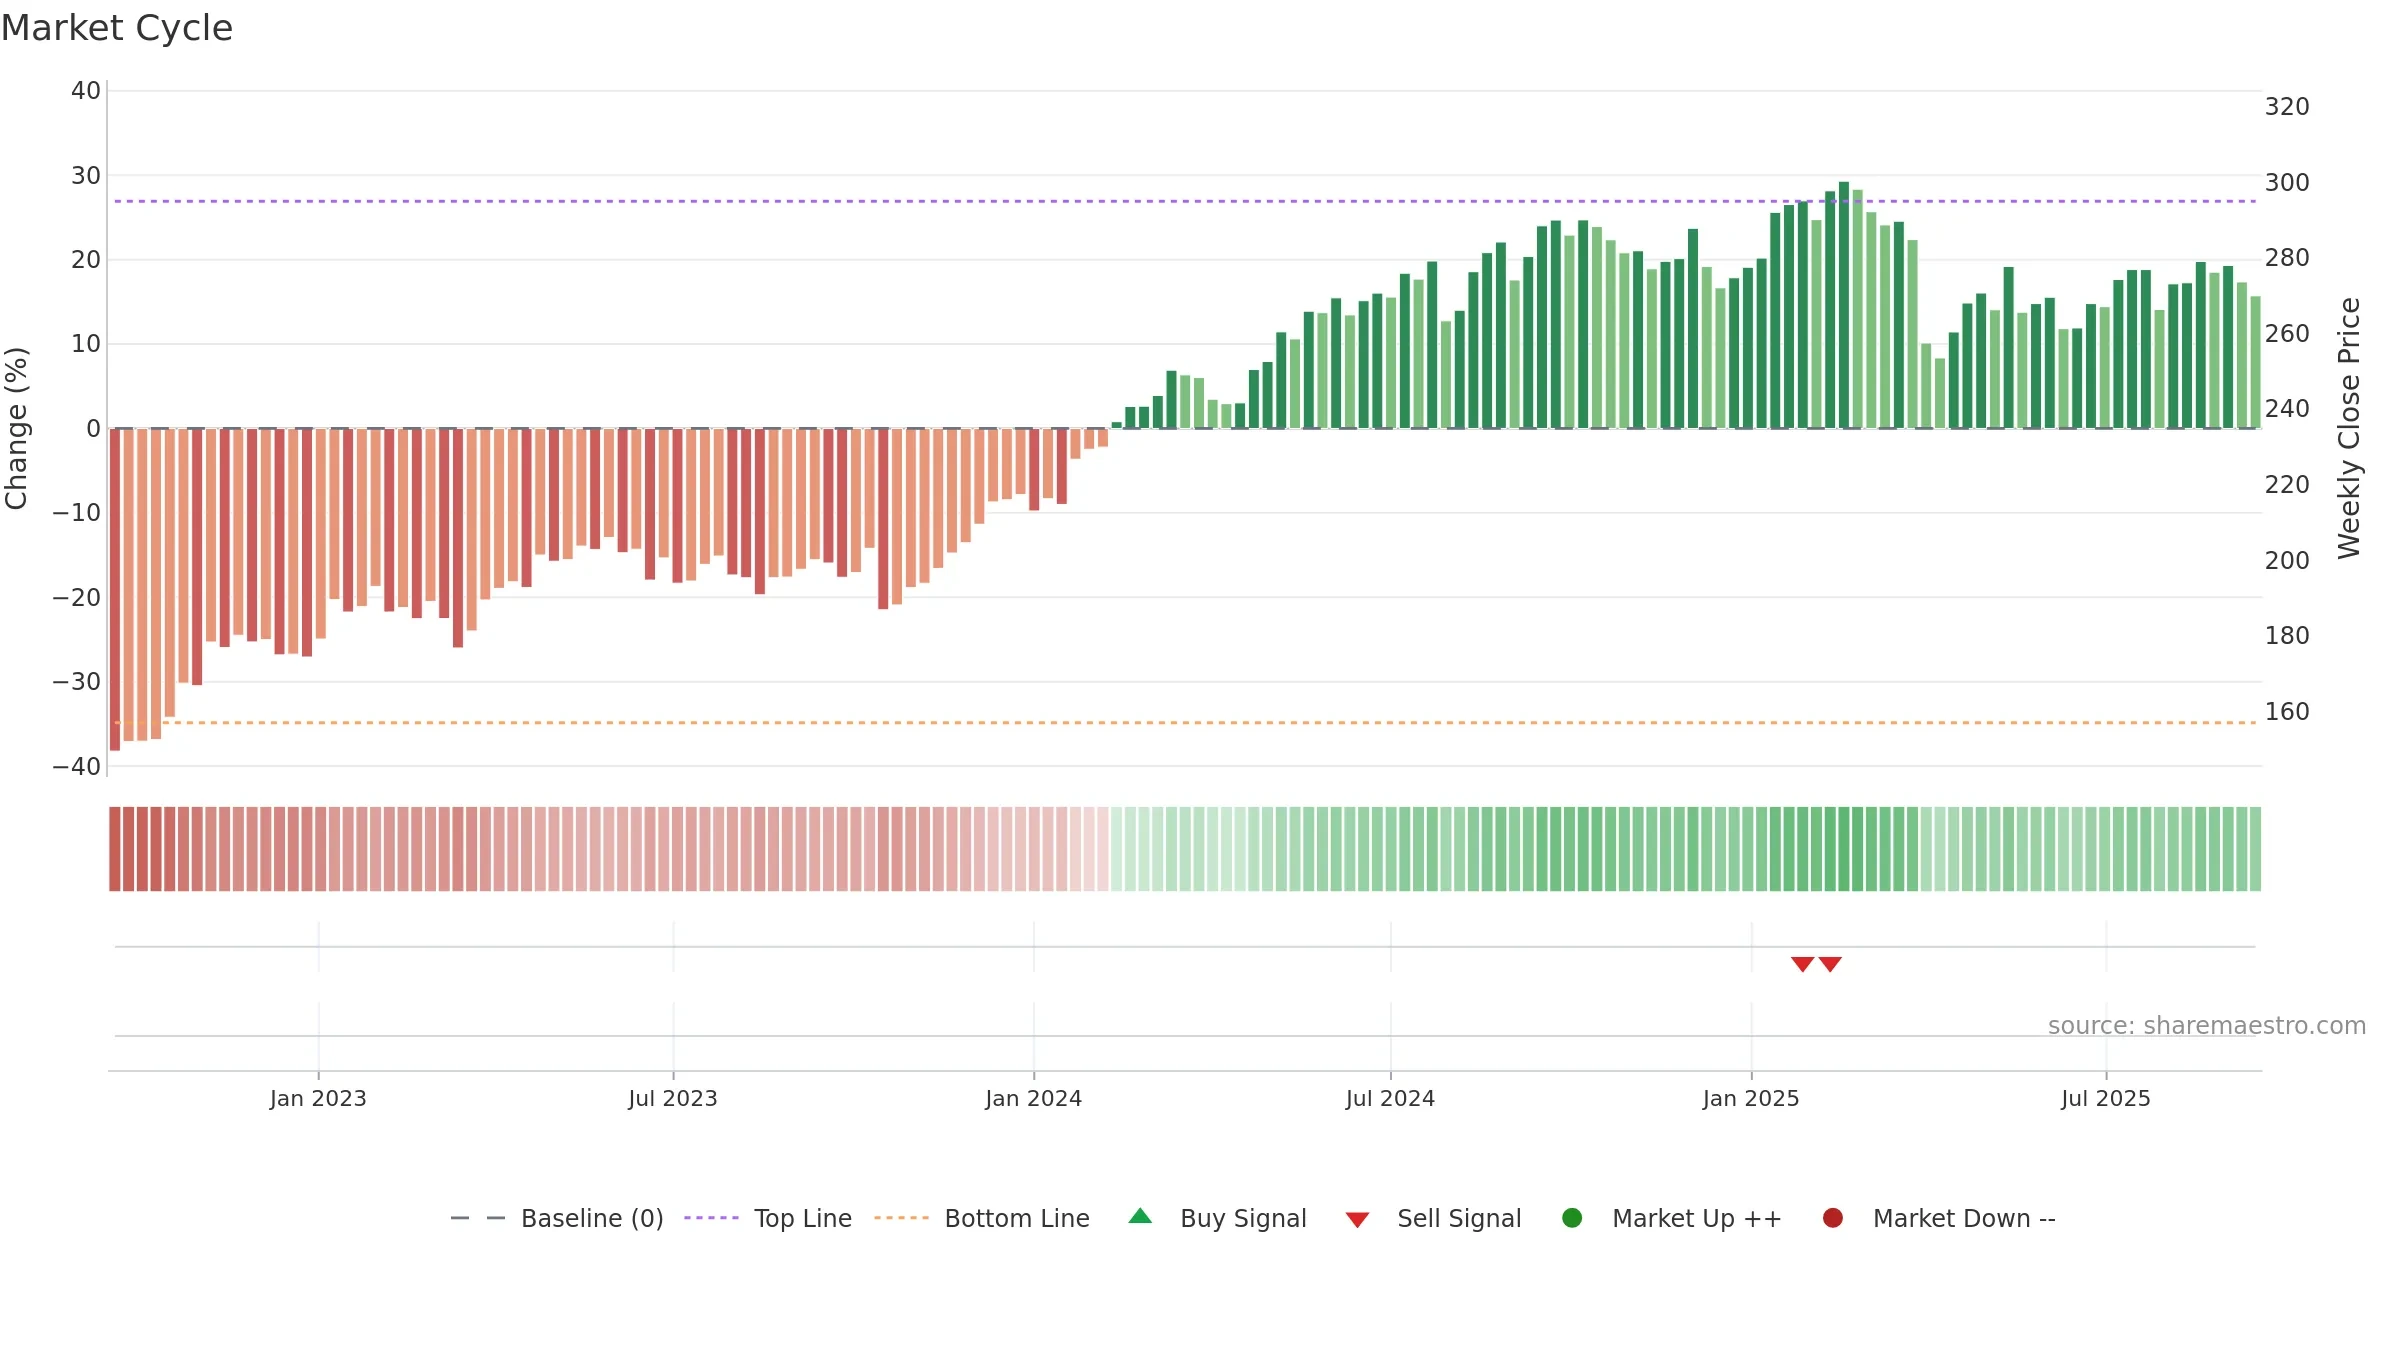The width and height of the screenshot is (2400, 1350).
Task: Click the red Sell Signal triangle in legend
Action: (1357, 1220)
